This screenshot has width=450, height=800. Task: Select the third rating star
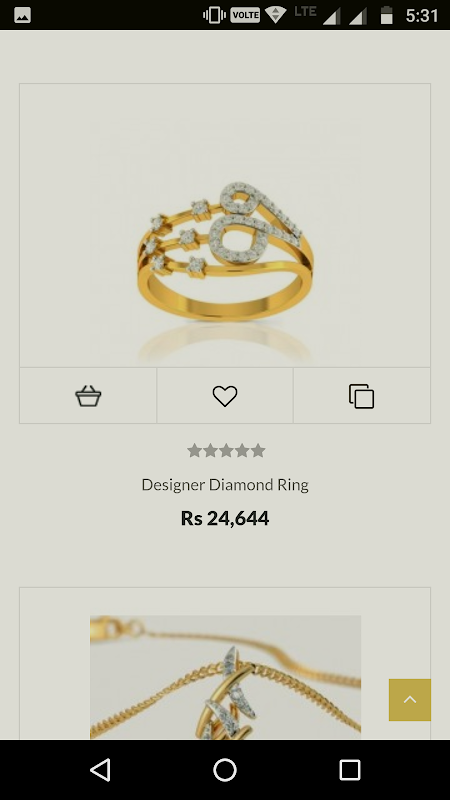pyautogui.click(x=226, y=451)
